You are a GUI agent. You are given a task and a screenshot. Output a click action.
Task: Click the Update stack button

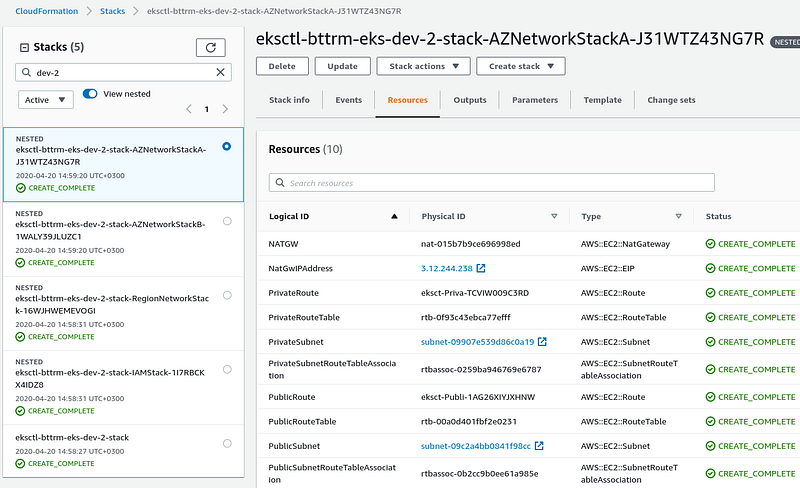[342, 66]
